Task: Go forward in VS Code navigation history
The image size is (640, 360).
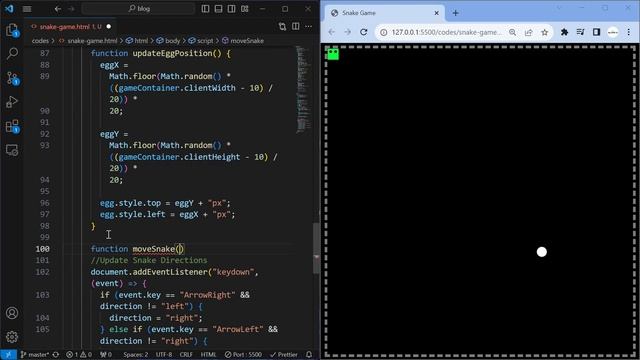Action: [x=71, y=9]
